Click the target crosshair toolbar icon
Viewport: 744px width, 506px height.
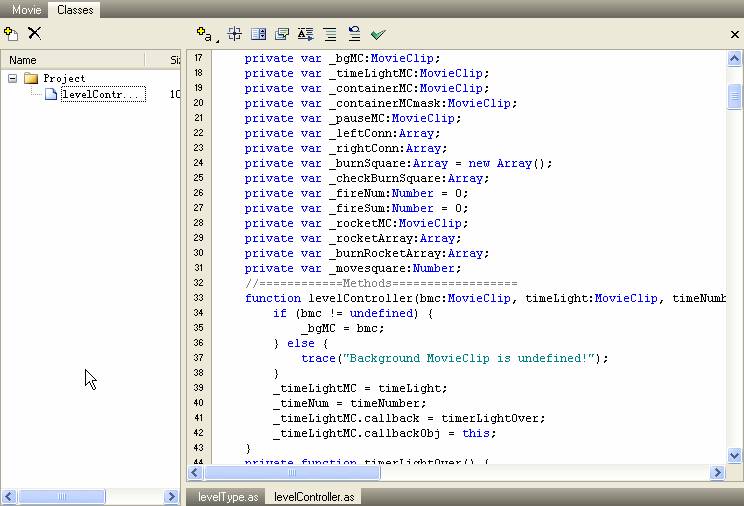234,34
